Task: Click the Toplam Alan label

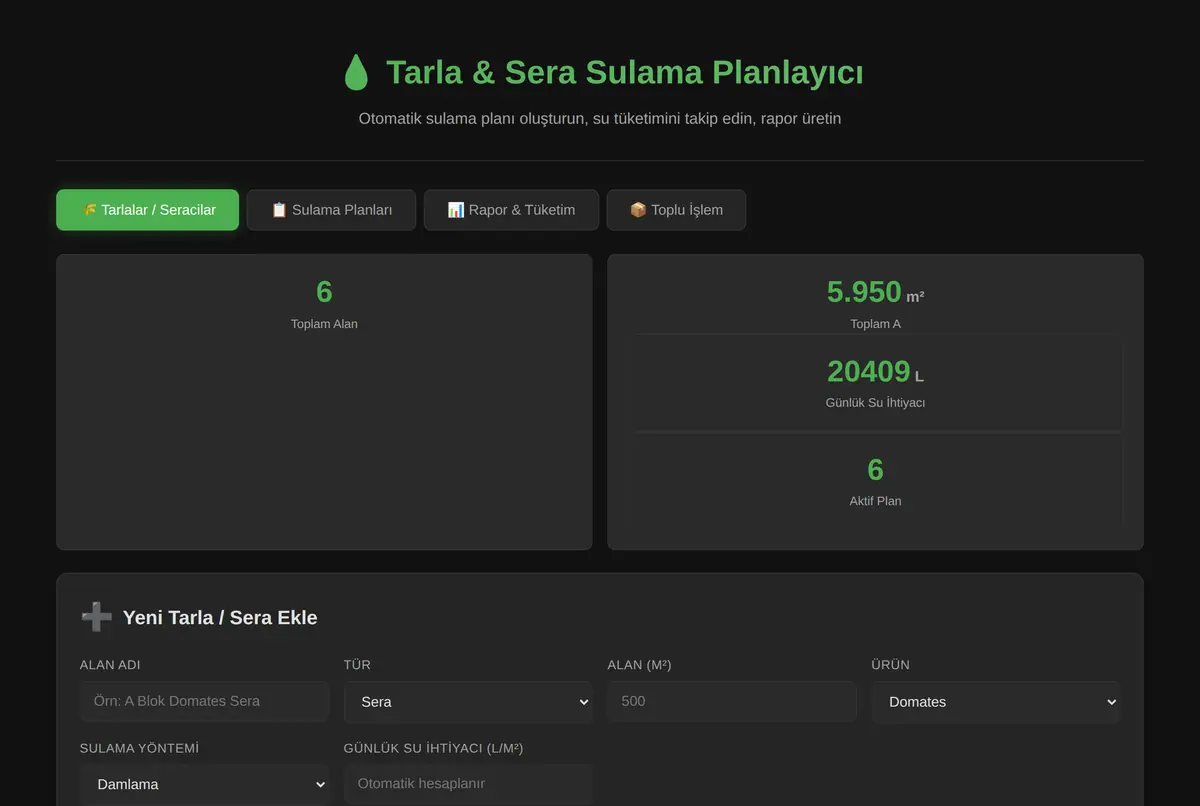Action: 324,324
